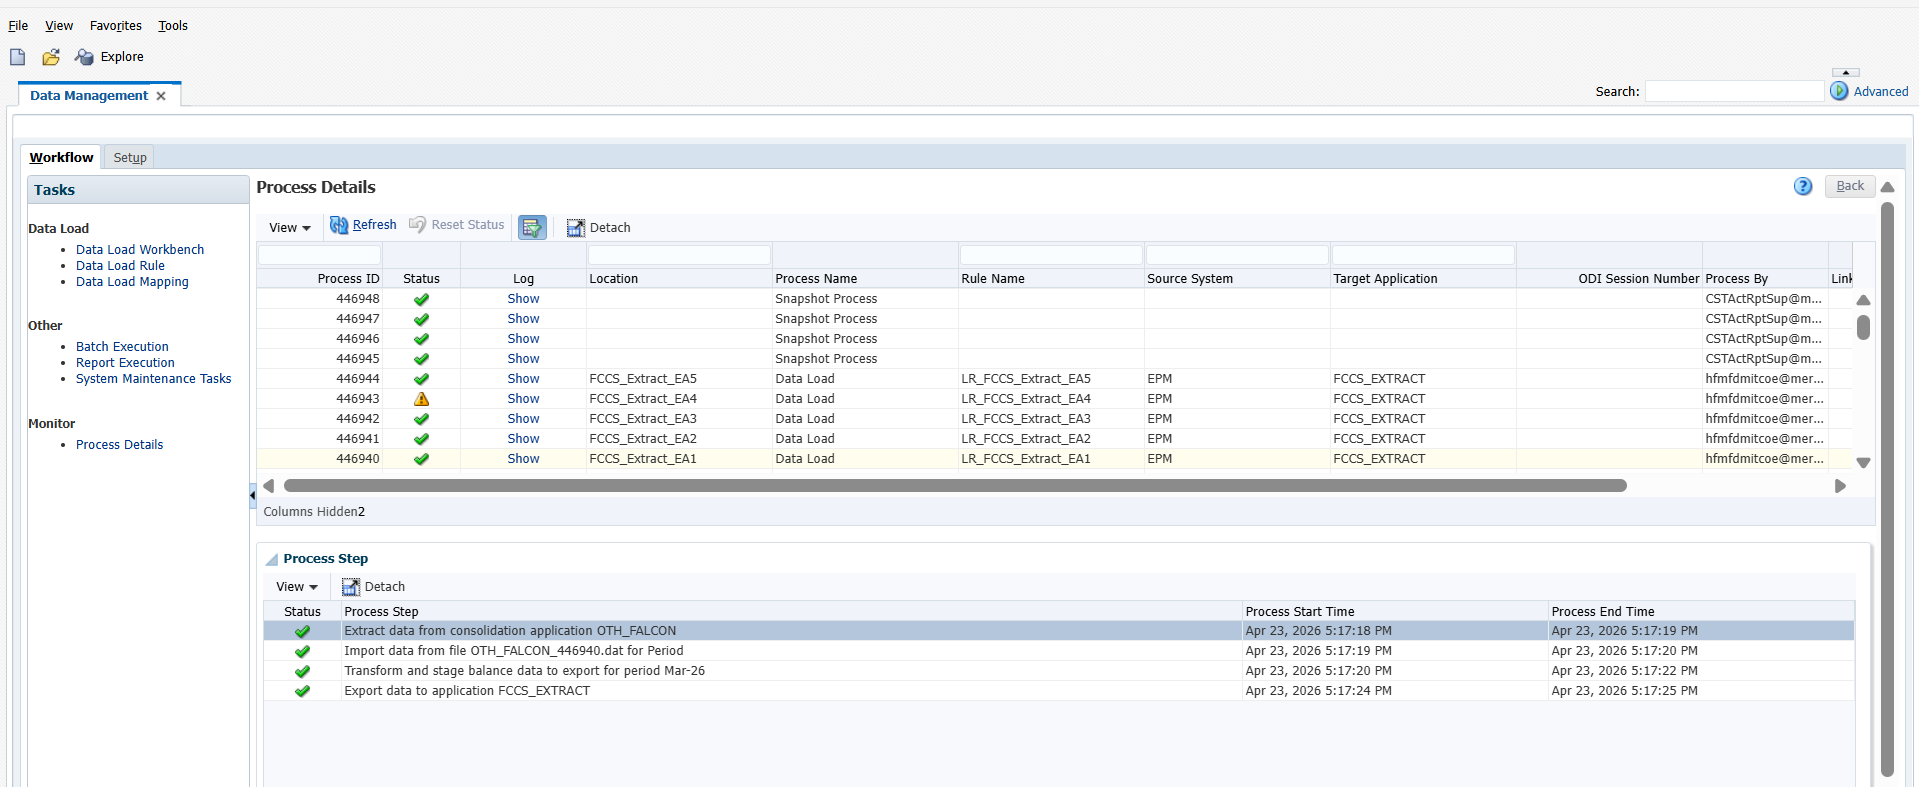
Task: Click the process table scroll right arrow
Action: click(1840, 486)
